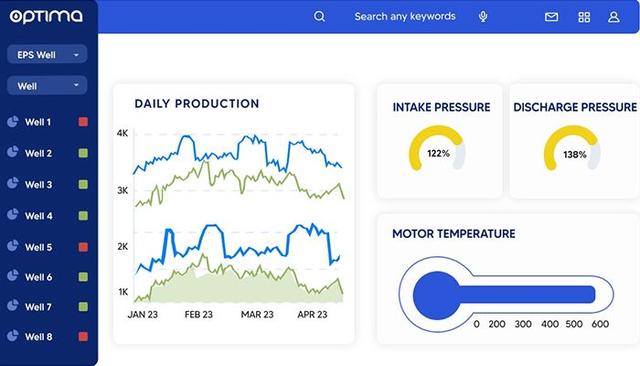The image size is (640, 366).
Task: Click the Search any keywords field
Action: [x=404, y=16]
